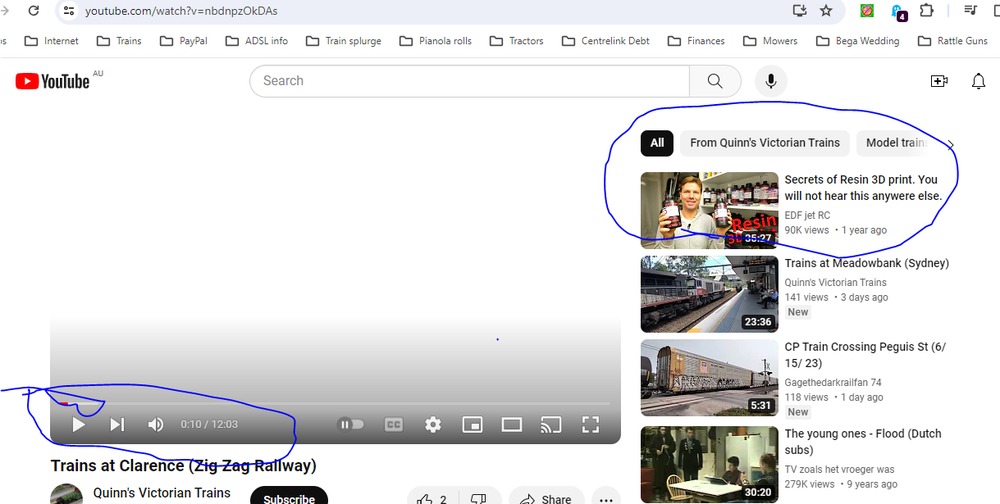Open the Mowers bookmarks folder
The height and width of the screenshot is (504, 1000).
pos(770,41)
